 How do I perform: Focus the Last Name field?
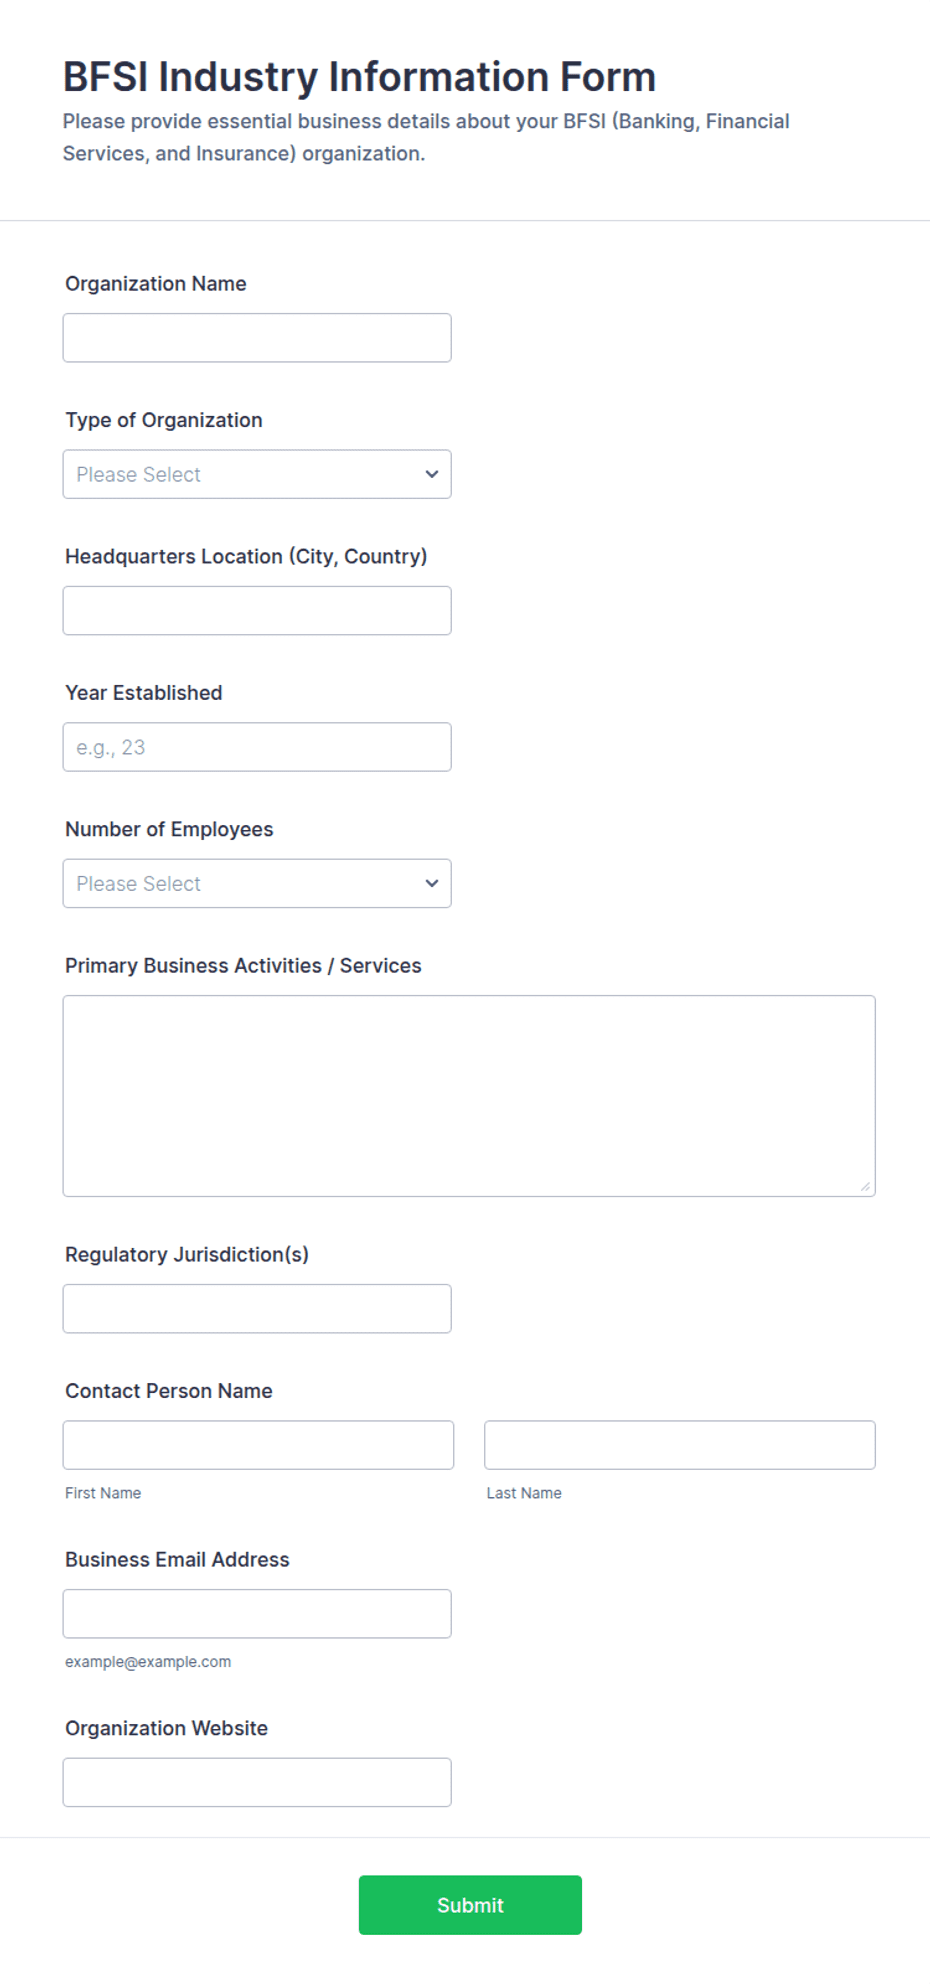point(680,1445)
